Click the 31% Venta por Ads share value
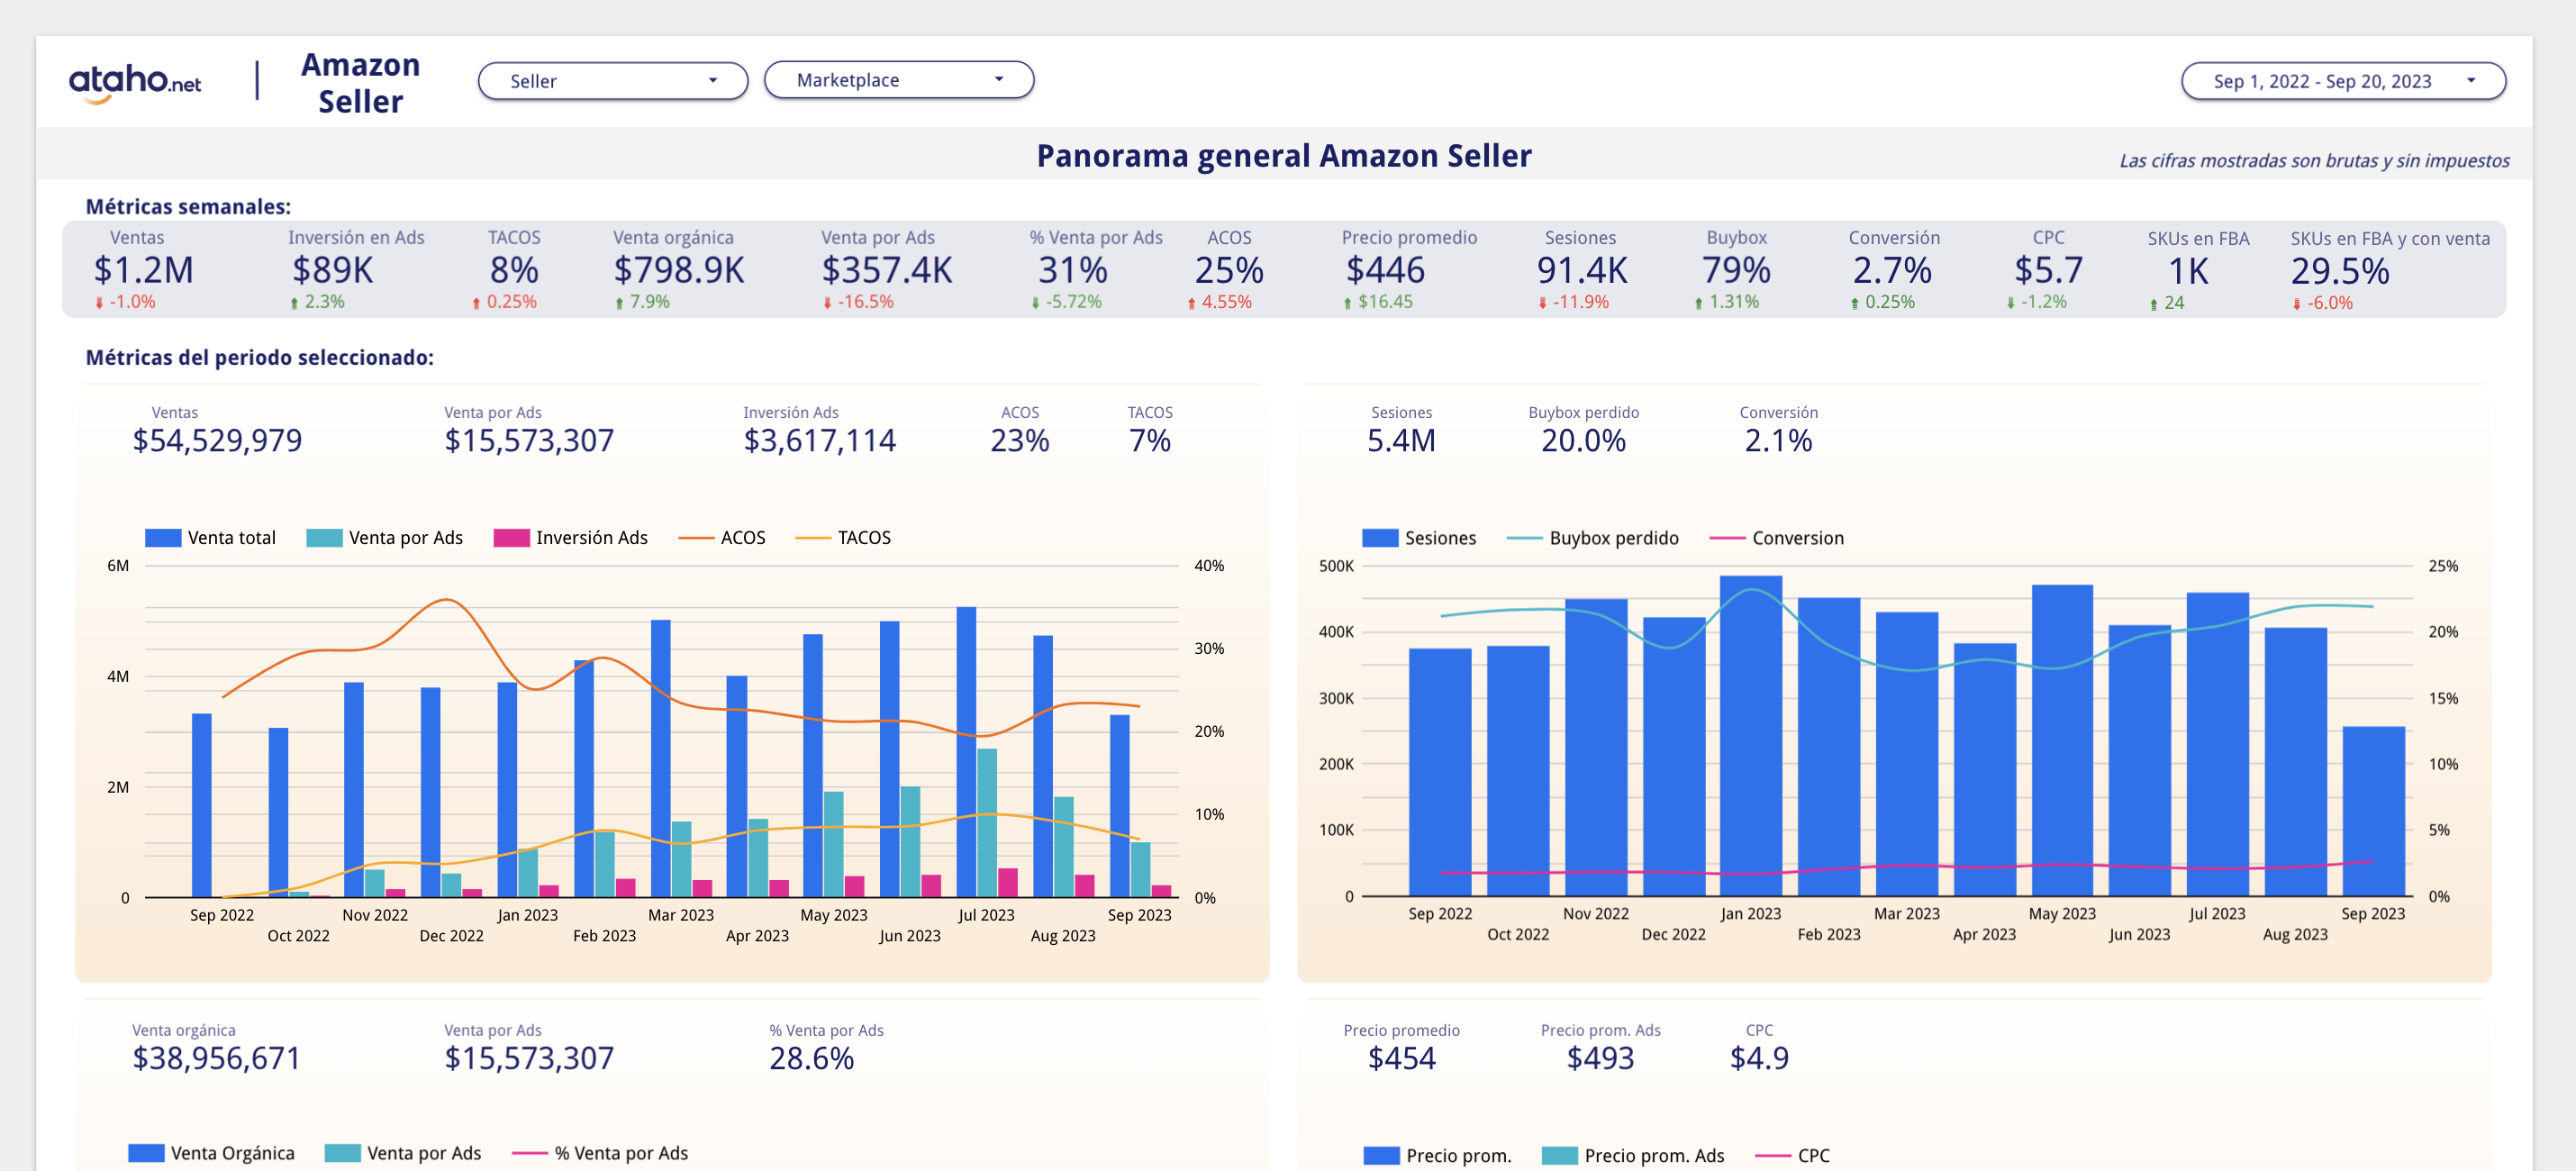This screenshot has height=1171, width=2576. point(1072,270)
